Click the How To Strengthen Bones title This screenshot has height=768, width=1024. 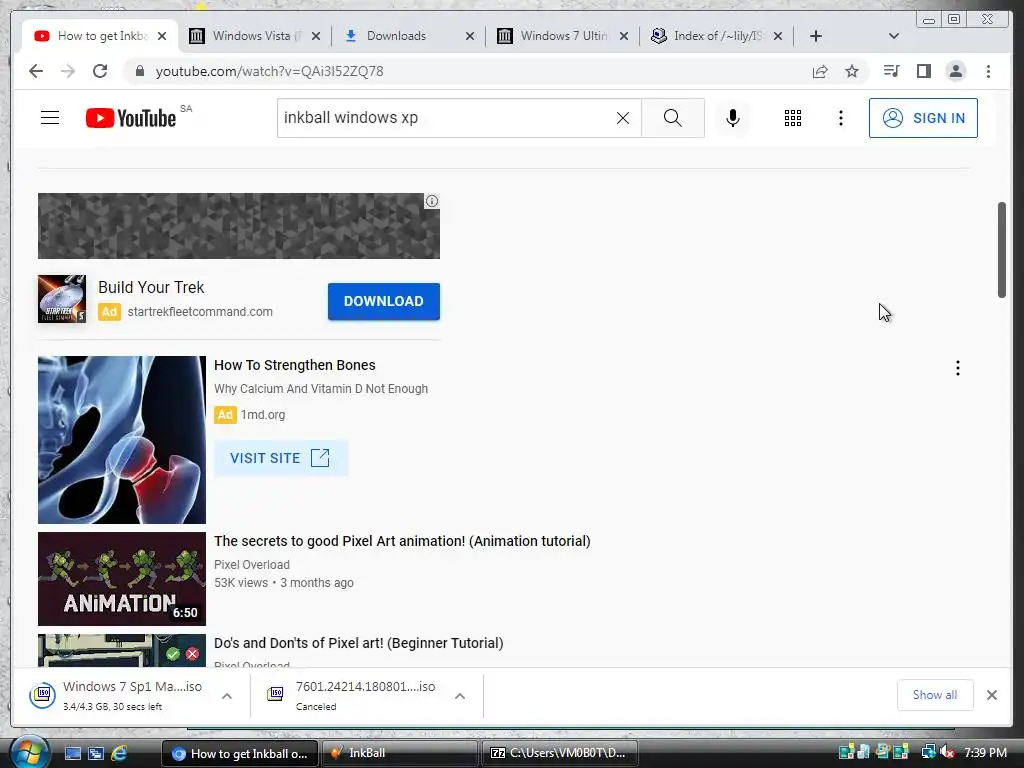[x=295, y=365]
